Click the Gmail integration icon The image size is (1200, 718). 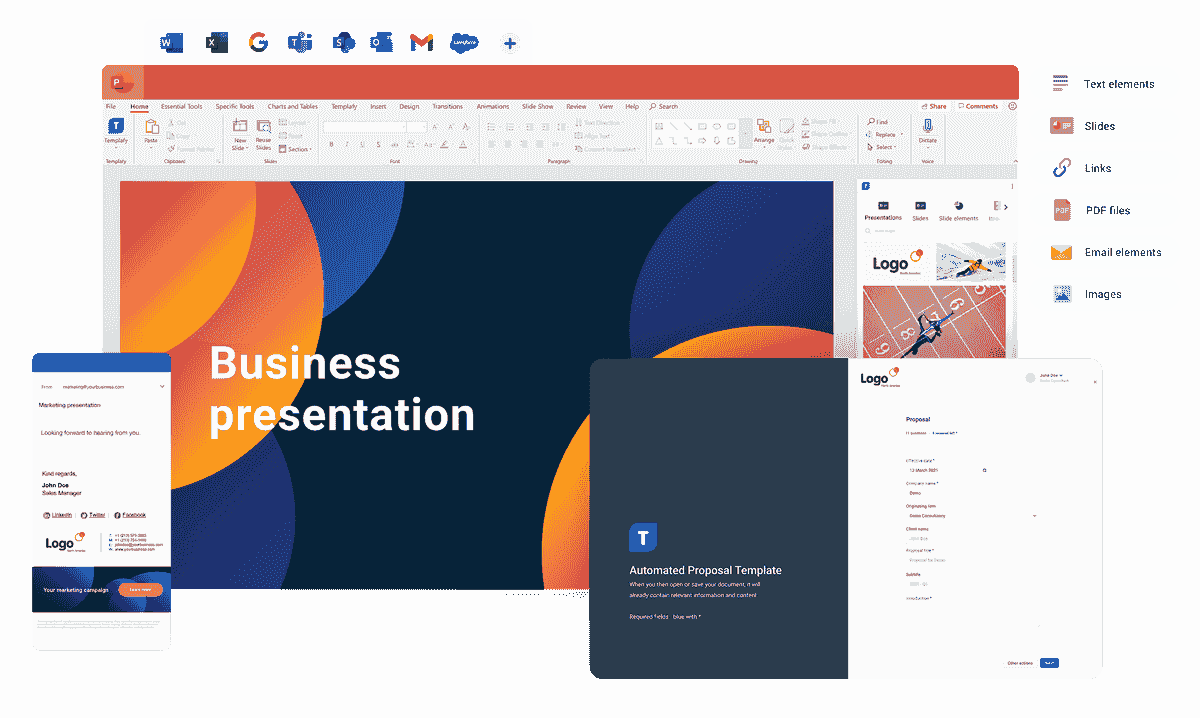(x=422, y=42)
